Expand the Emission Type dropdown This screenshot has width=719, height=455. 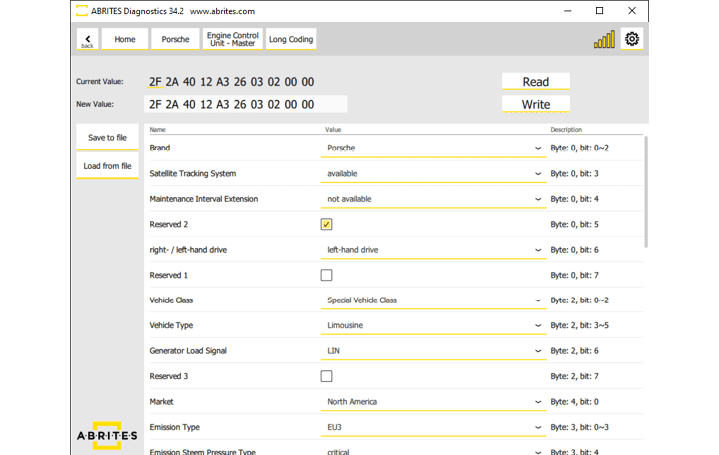(x=434, y=427)
